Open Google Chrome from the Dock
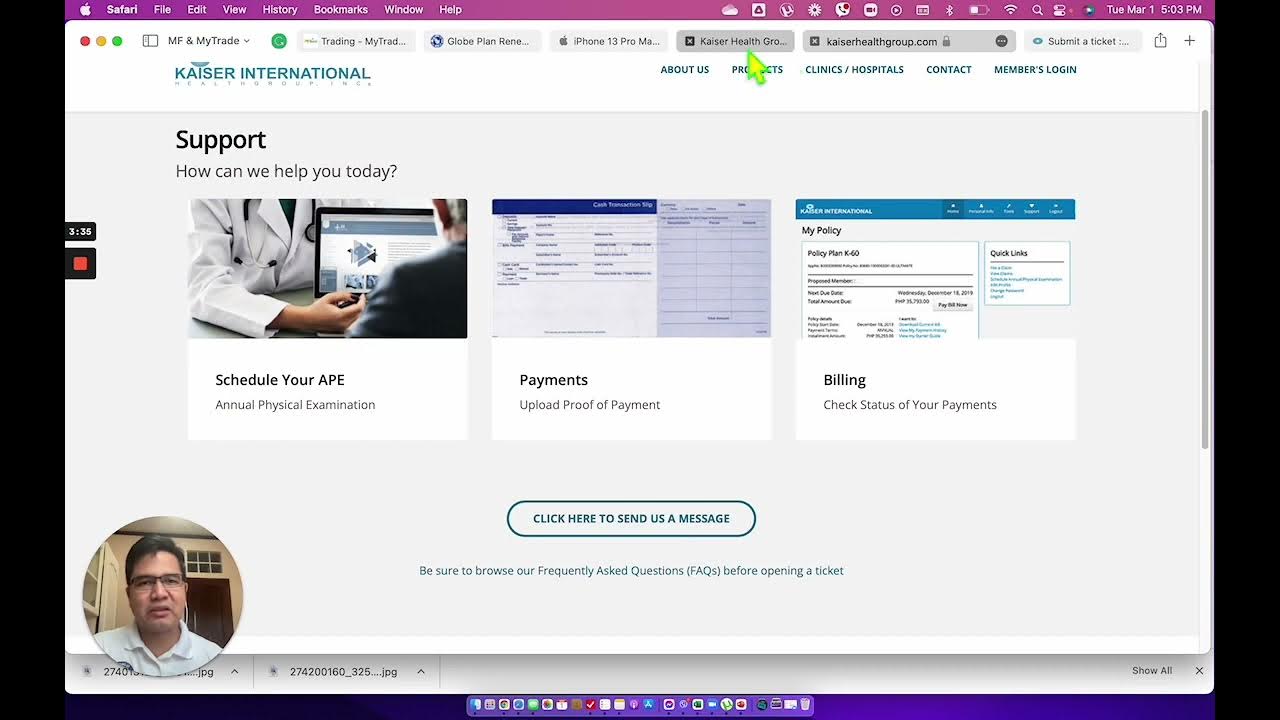 tap(504, 705)
